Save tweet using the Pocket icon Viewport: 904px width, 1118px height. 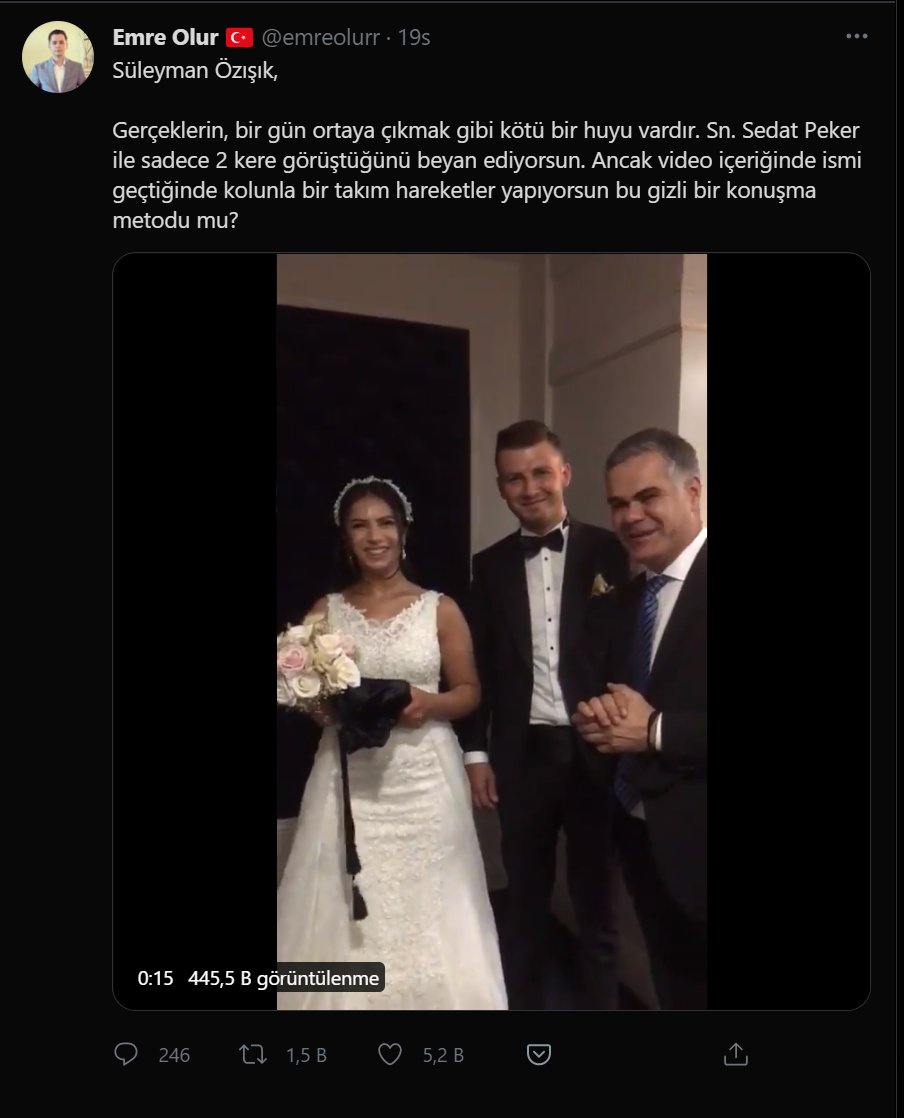(x=538, y=1055)
